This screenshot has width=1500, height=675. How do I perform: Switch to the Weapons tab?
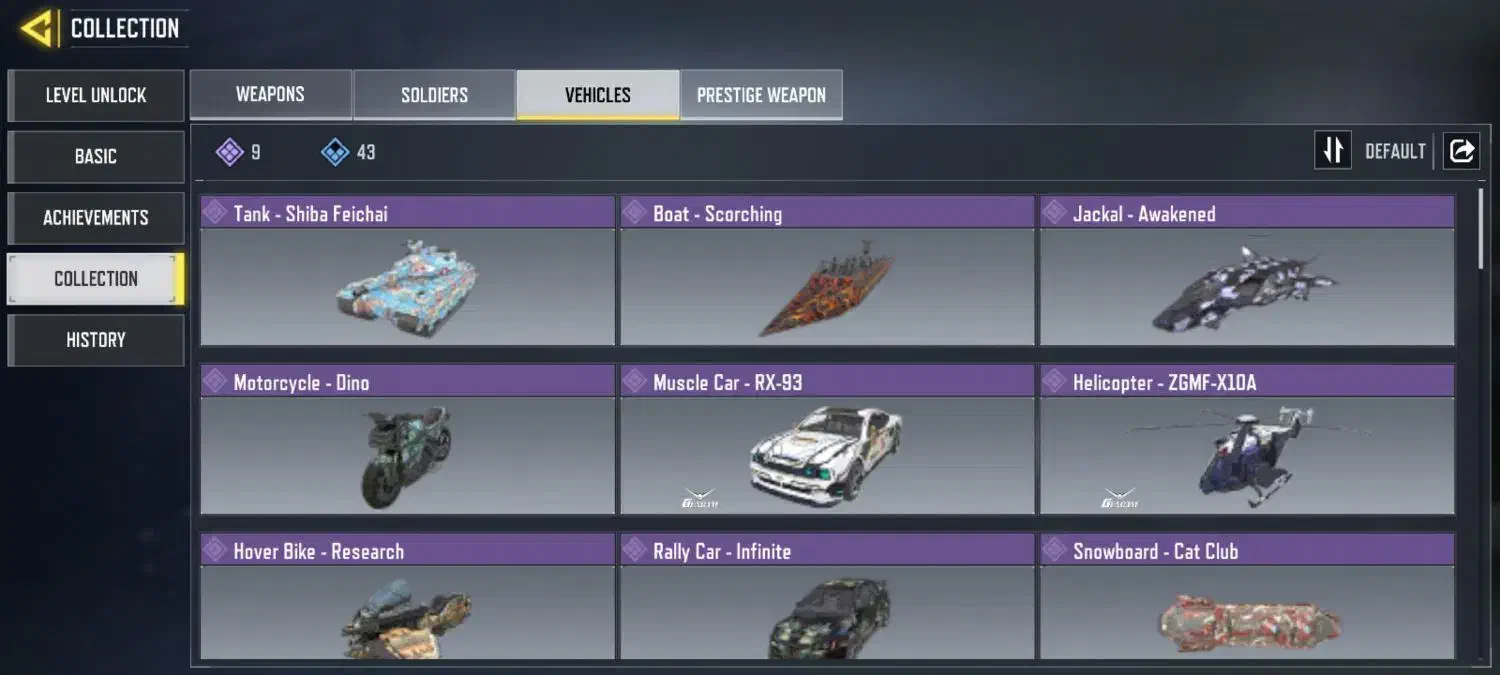[x=270, y=94]
